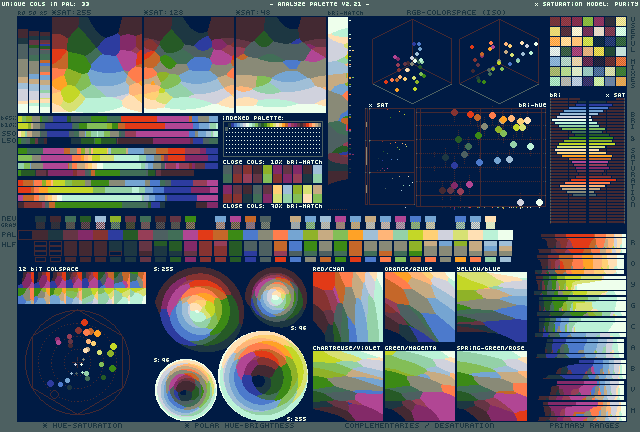Select the left RGB colorspace cube
Screen dimensions: 640x432
point(412,61)
